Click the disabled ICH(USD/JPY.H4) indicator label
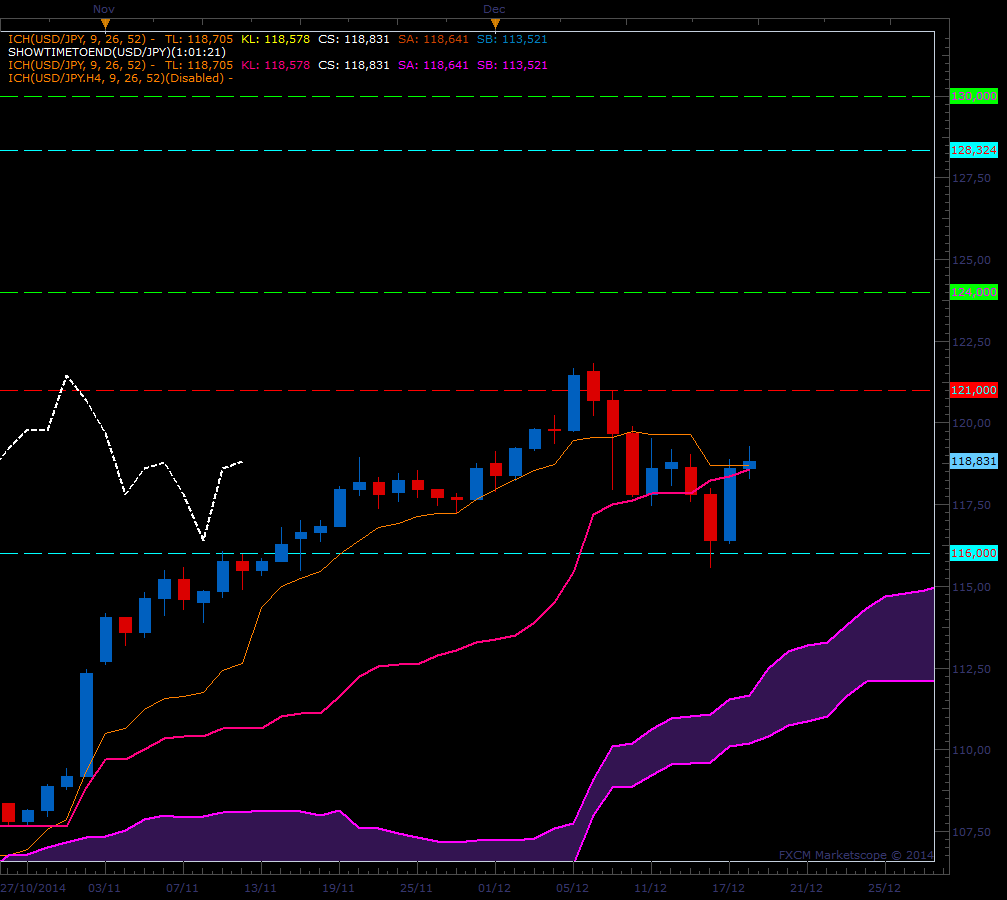Screen dimensions: 1007x900 coord(120,78)
